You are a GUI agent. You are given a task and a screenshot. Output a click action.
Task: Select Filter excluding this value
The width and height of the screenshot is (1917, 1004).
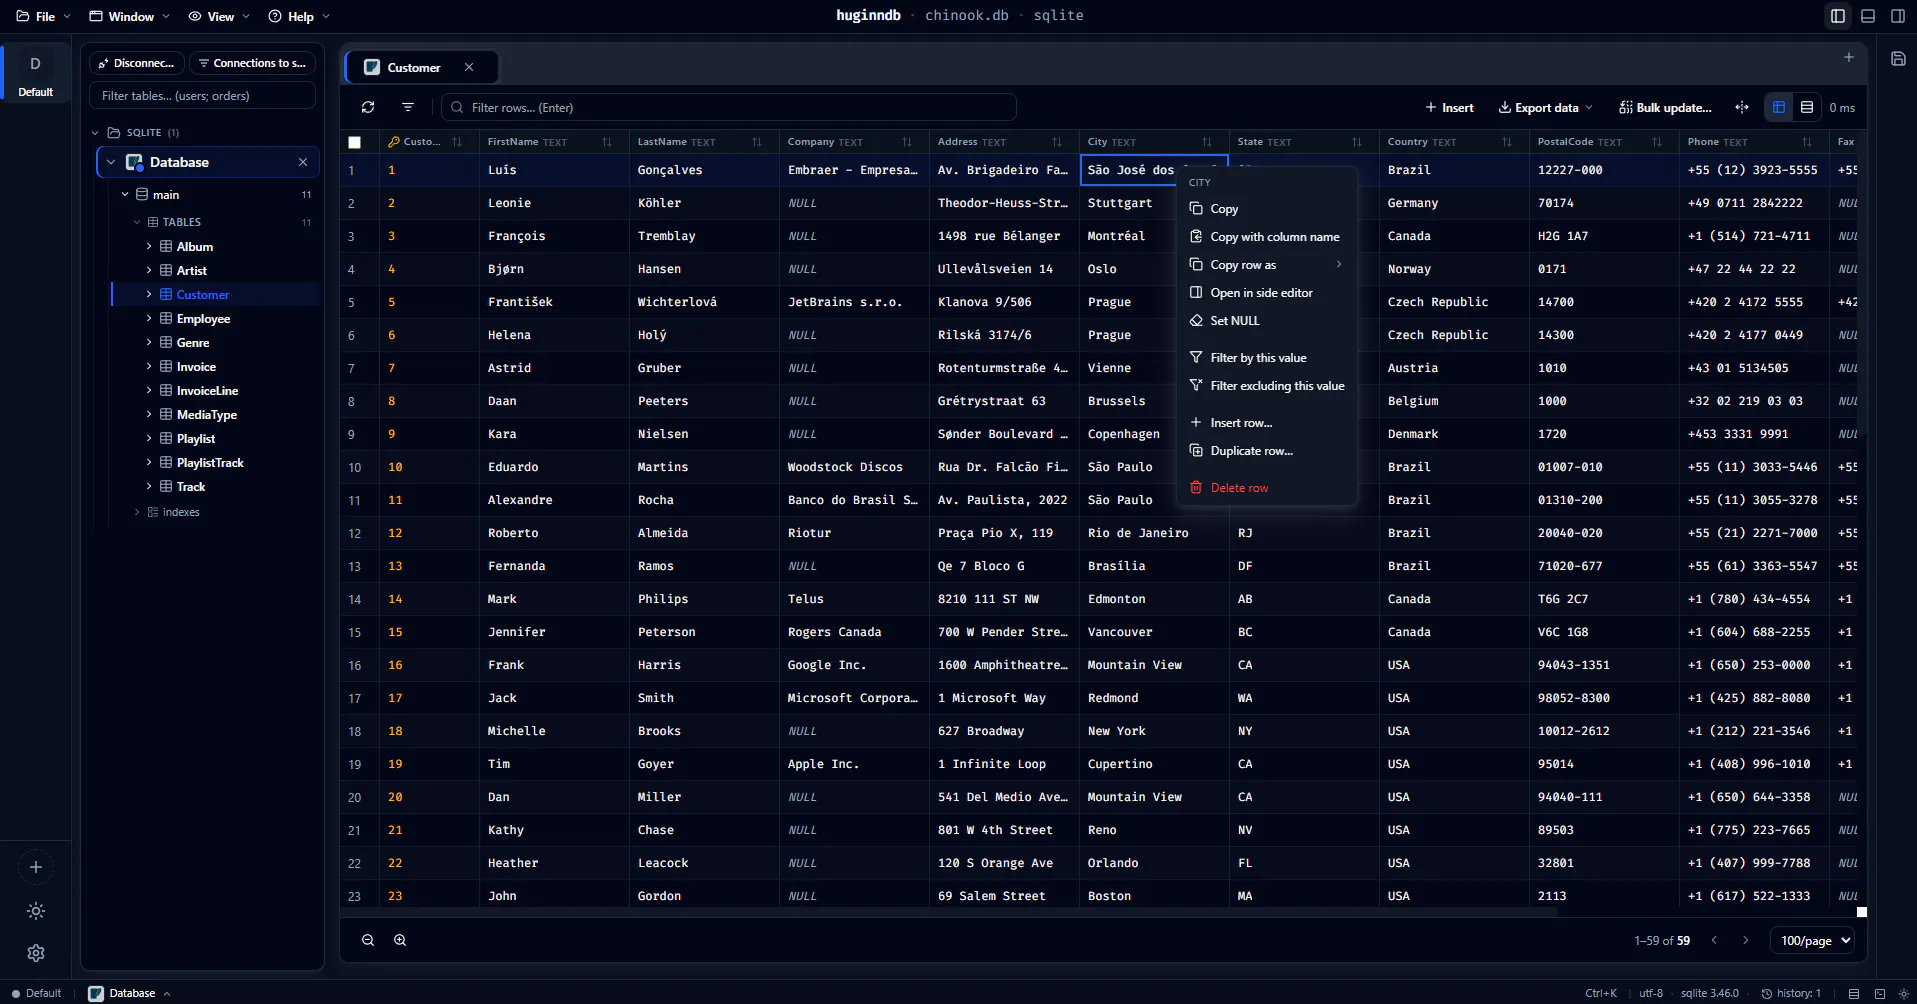pos(1267,386)
